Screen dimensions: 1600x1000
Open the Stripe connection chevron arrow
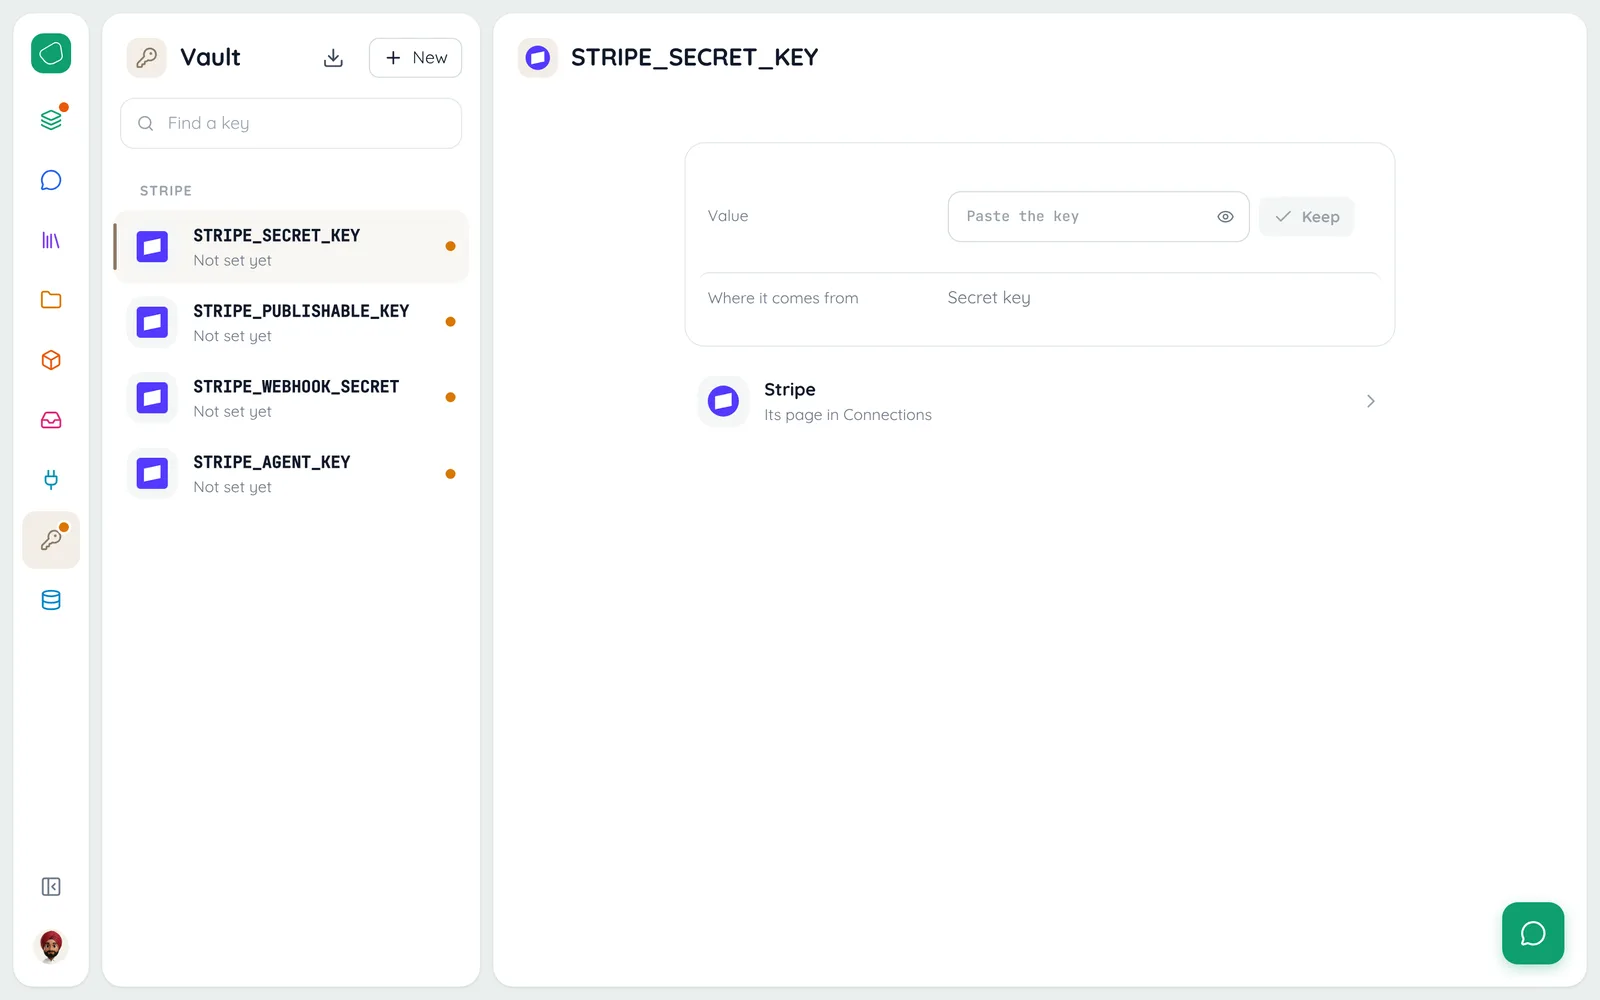1371,401
